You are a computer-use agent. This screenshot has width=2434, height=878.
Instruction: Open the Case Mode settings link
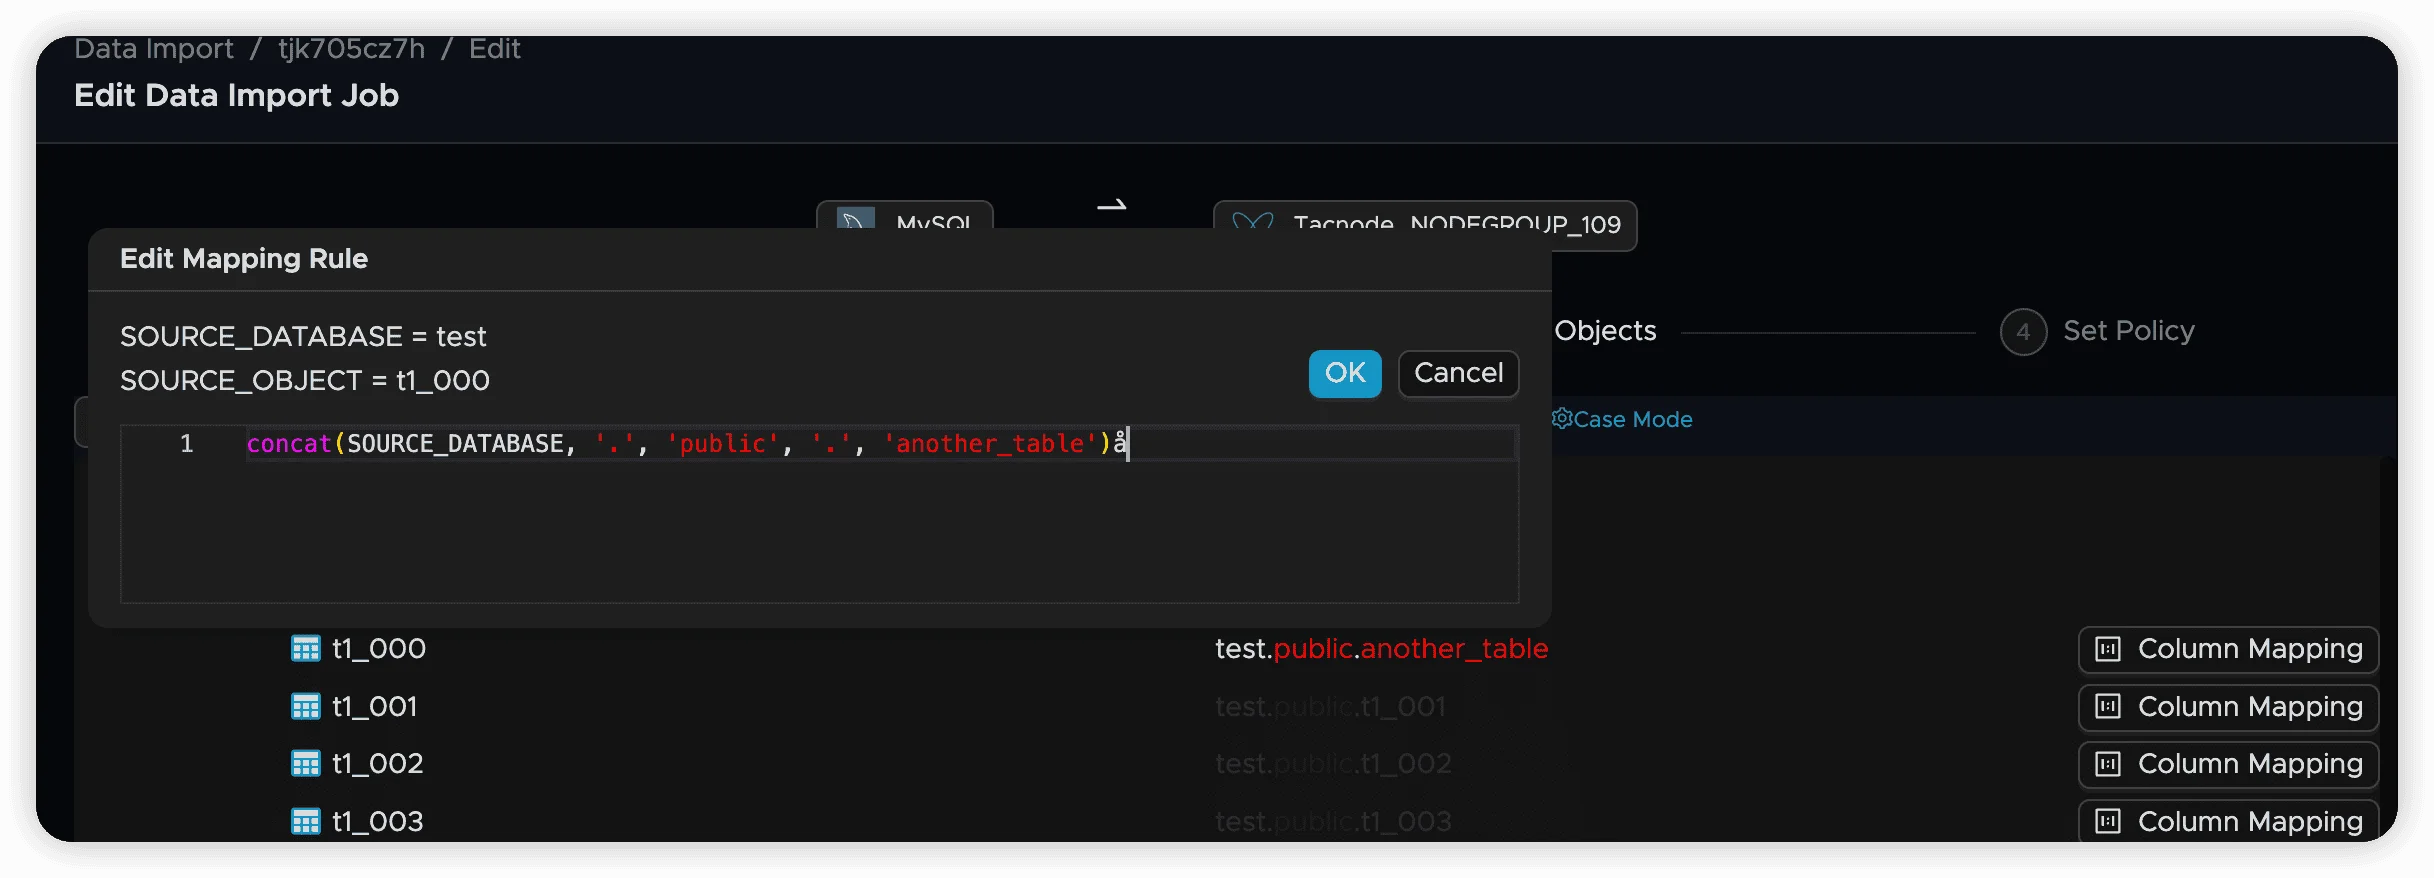[1632, 419]
